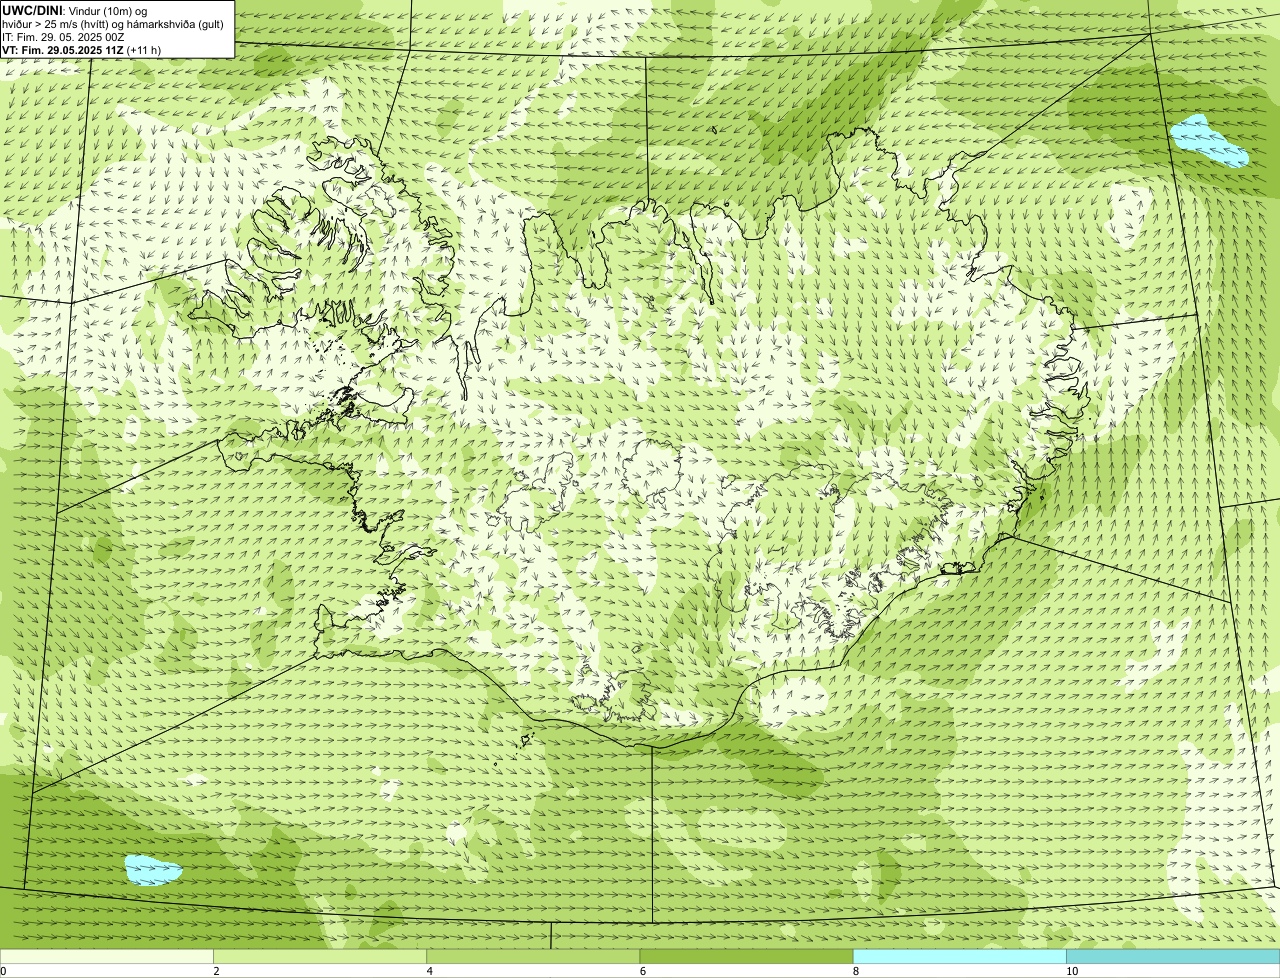Click the 'UWC/DINI: Vindur (10m) og' title line
The width and height of the screenshot is (1280, 978).
(x=75, y=10)
